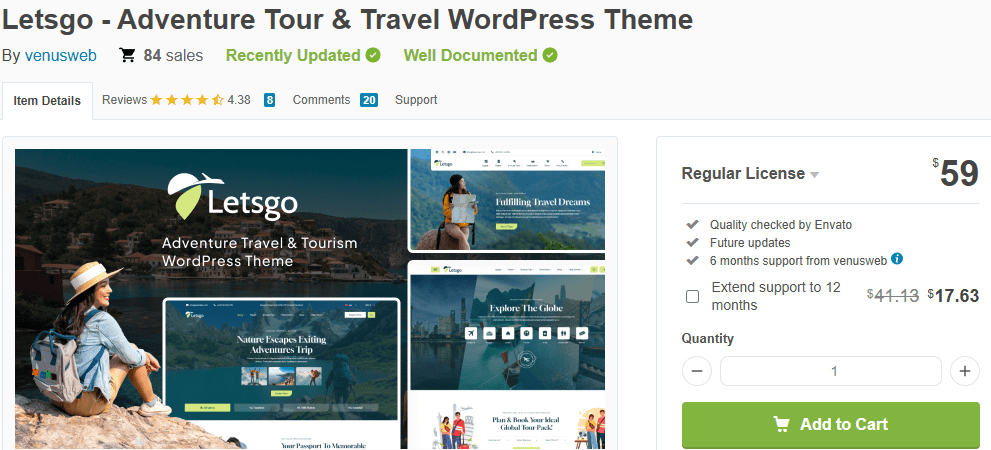This screenshot has height=450, width=991.
Task: Click the comments count badge 20
Action: pos(369,100)
